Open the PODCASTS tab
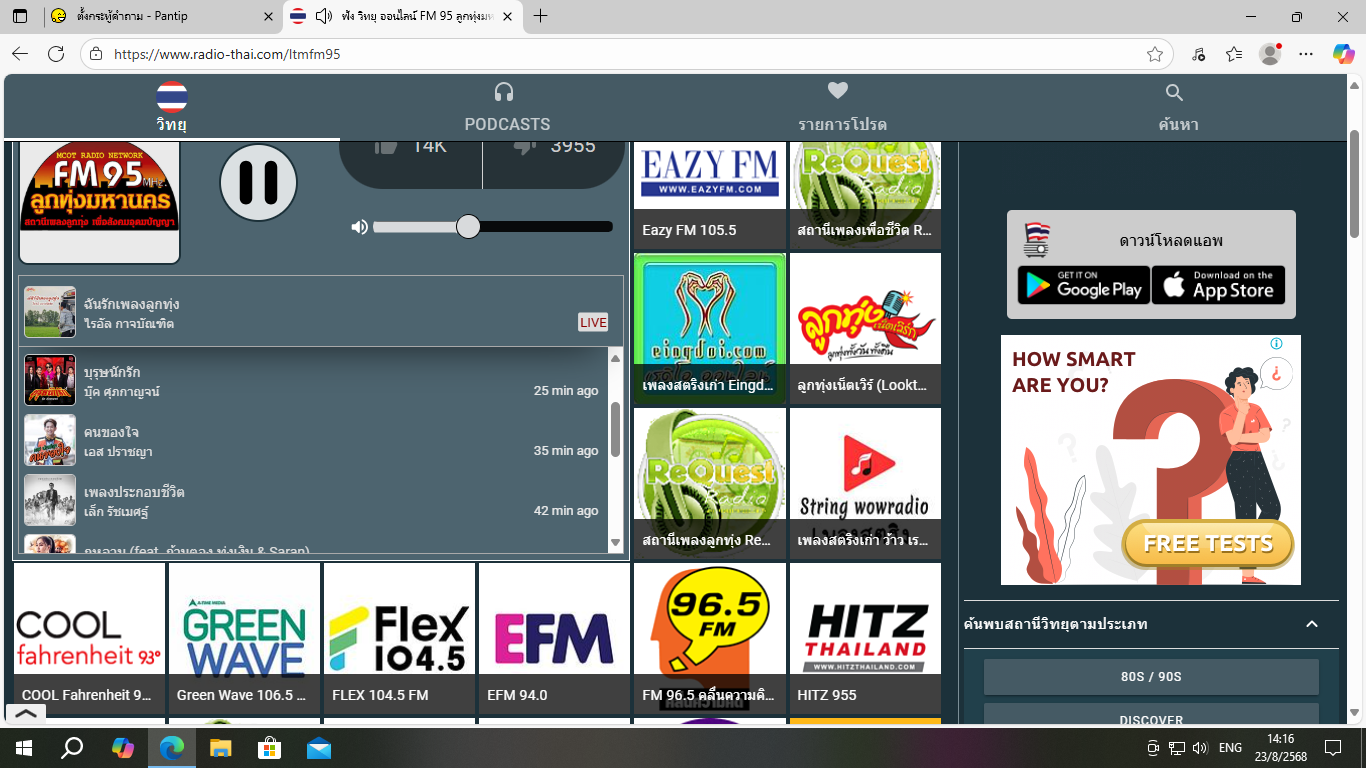1366x768 pixels. (x=507, y=108)
